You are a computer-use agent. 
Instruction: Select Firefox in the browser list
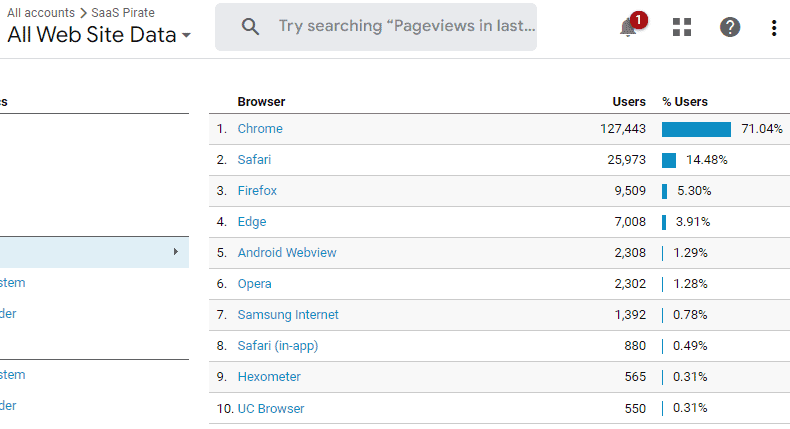(257, 191)
